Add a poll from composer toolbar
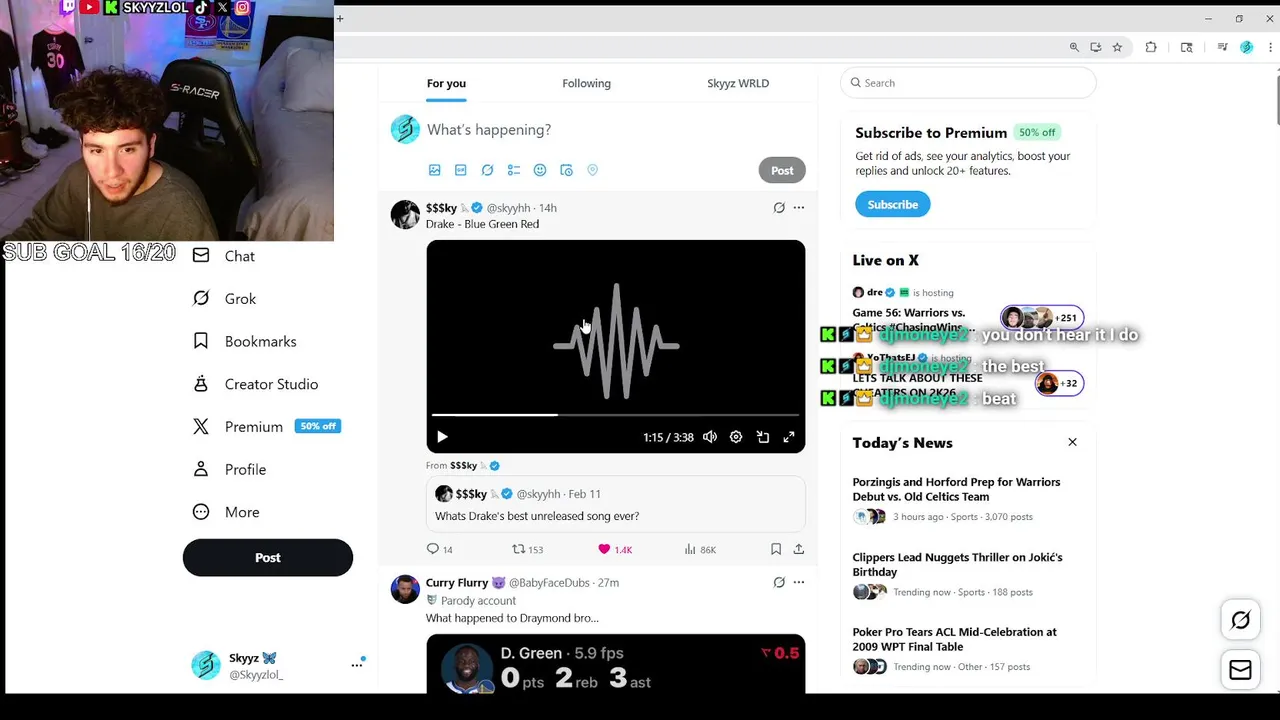Screen dimensions: 1280x720 coord(514,170)
